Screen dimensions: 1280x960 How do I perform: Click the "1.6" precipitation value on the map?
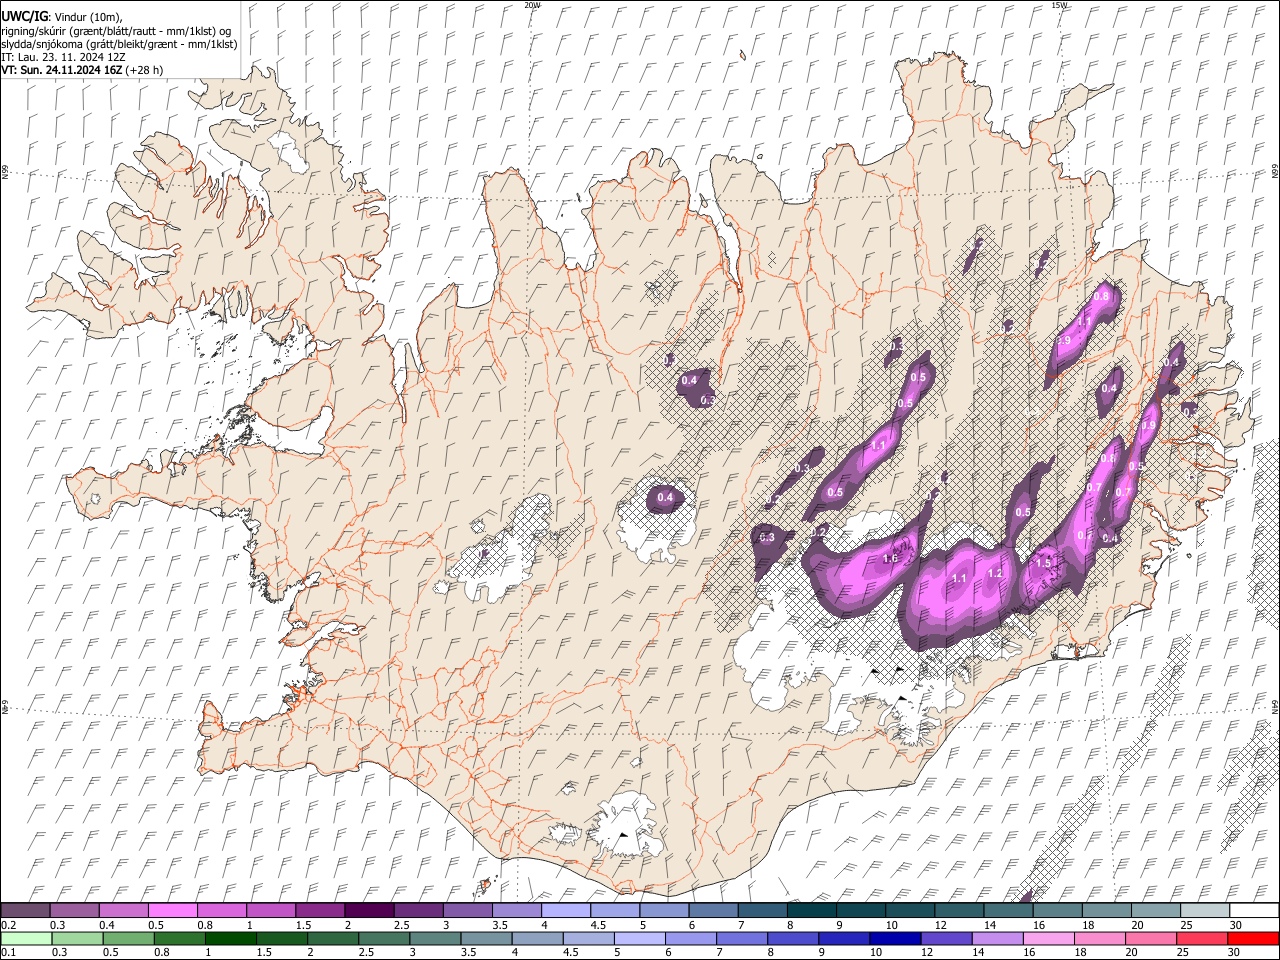890,559
